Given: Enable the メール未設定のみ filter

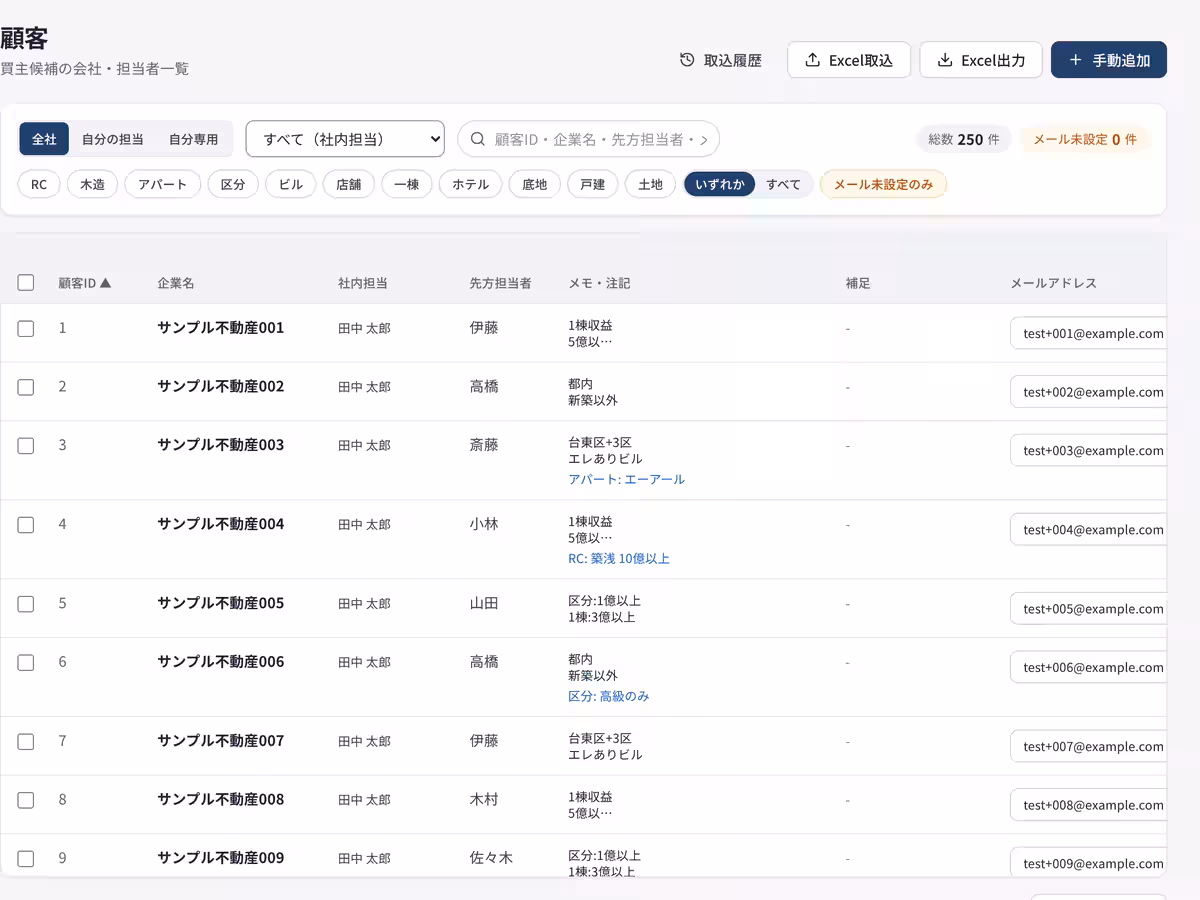Looking at the screenshot, I should (x=883, y=184).
